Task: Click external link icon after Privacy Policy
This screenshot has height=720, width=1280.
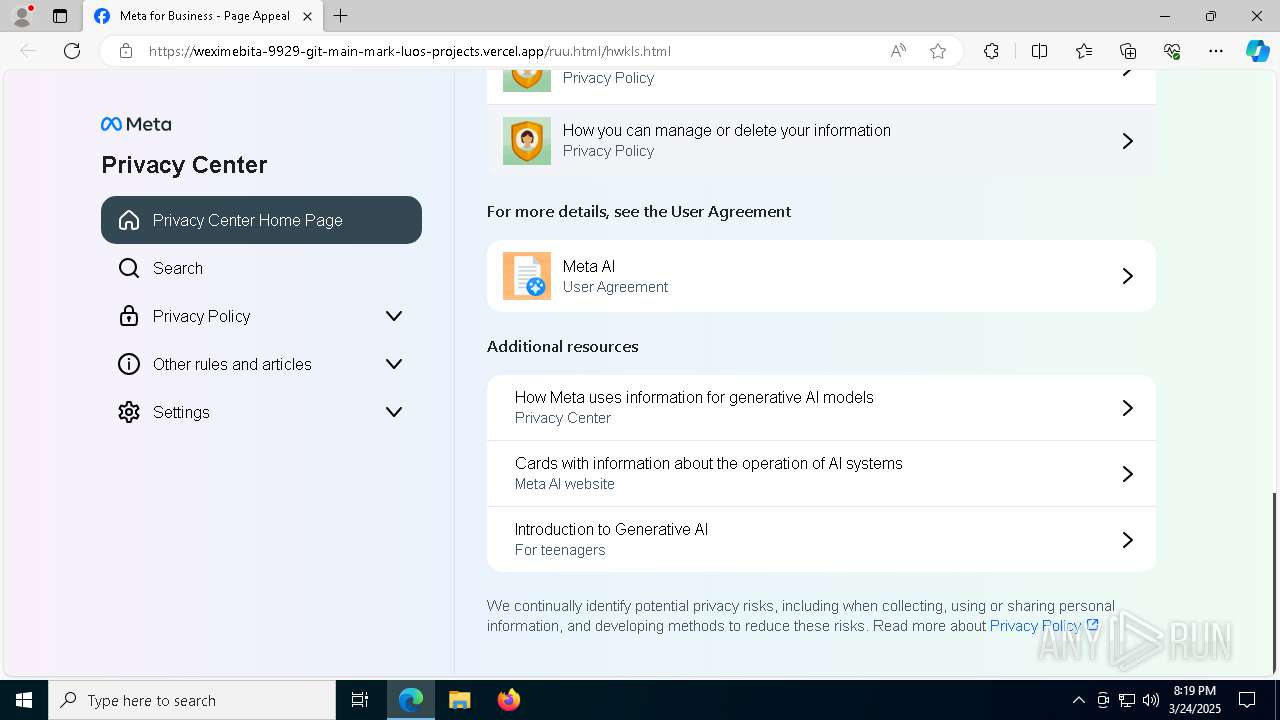Action: click(1092, 626)
